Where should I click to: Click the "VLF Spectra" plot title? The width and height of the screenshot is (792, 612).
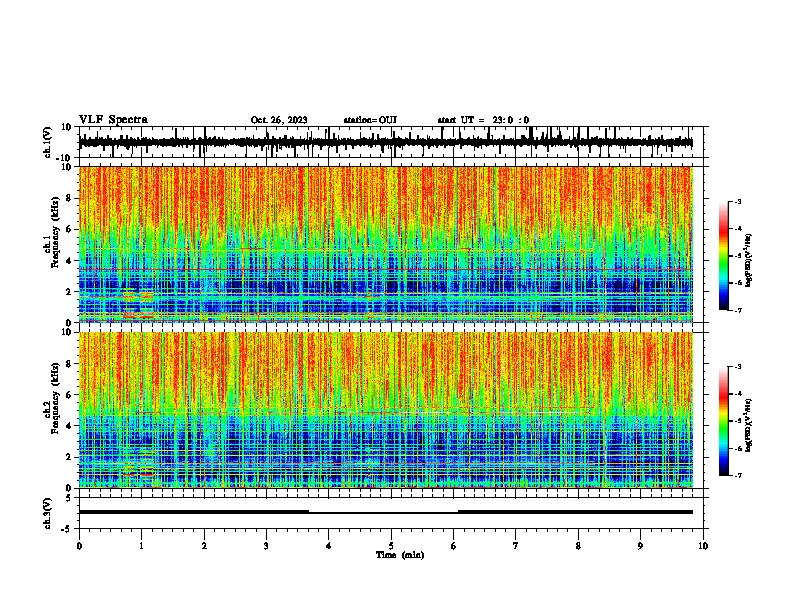[x=113, y=119]
